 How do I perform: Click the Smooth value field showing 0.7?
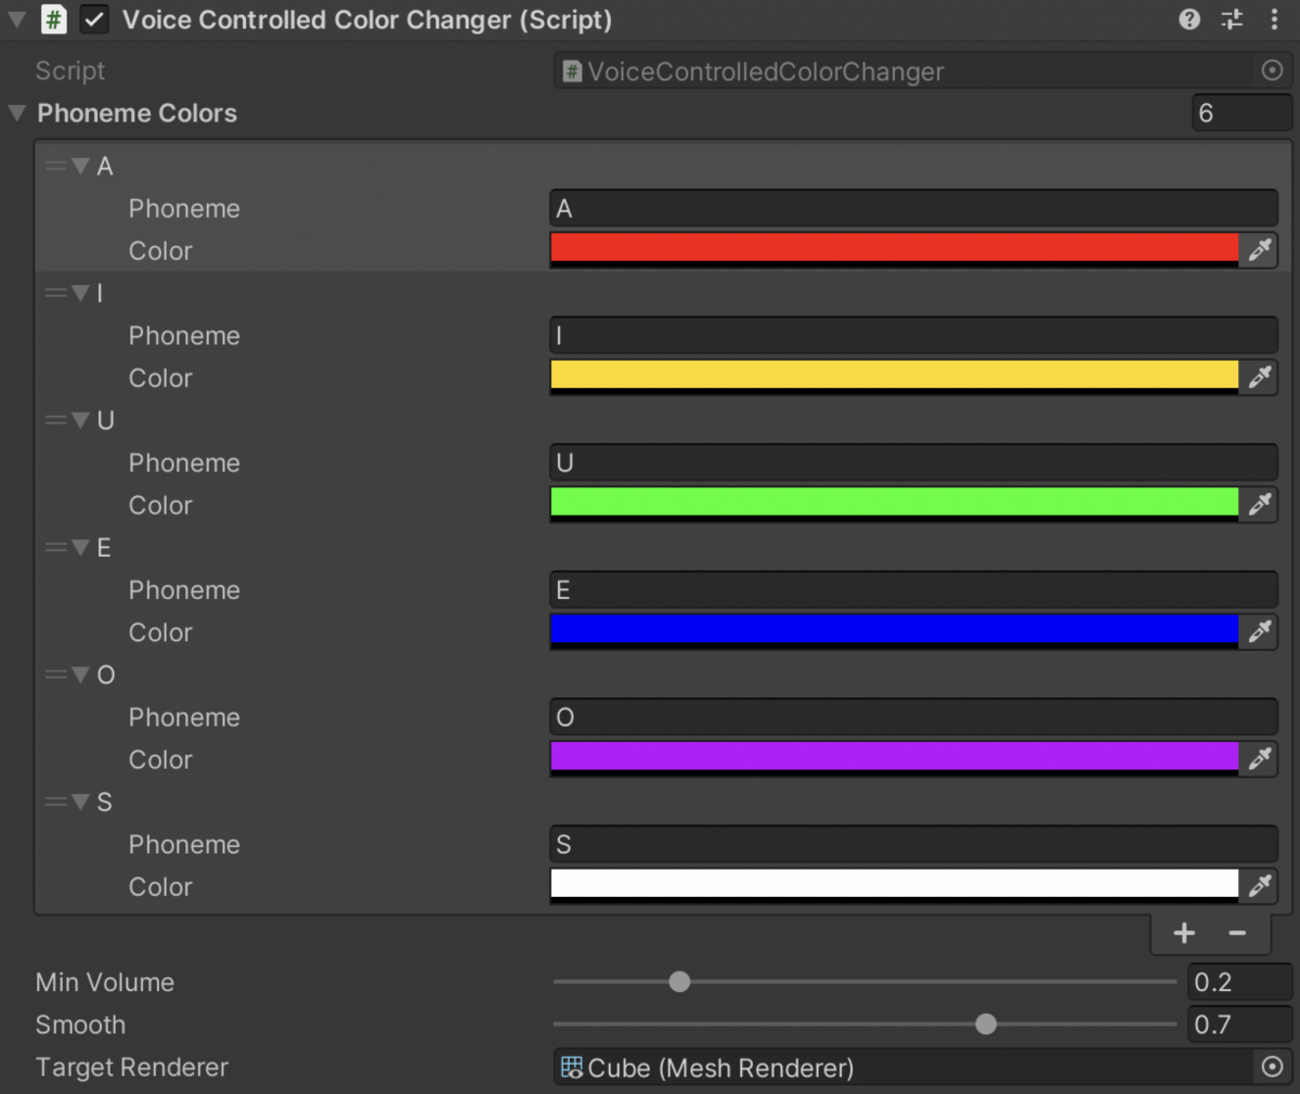[x=1238, y=1025]
